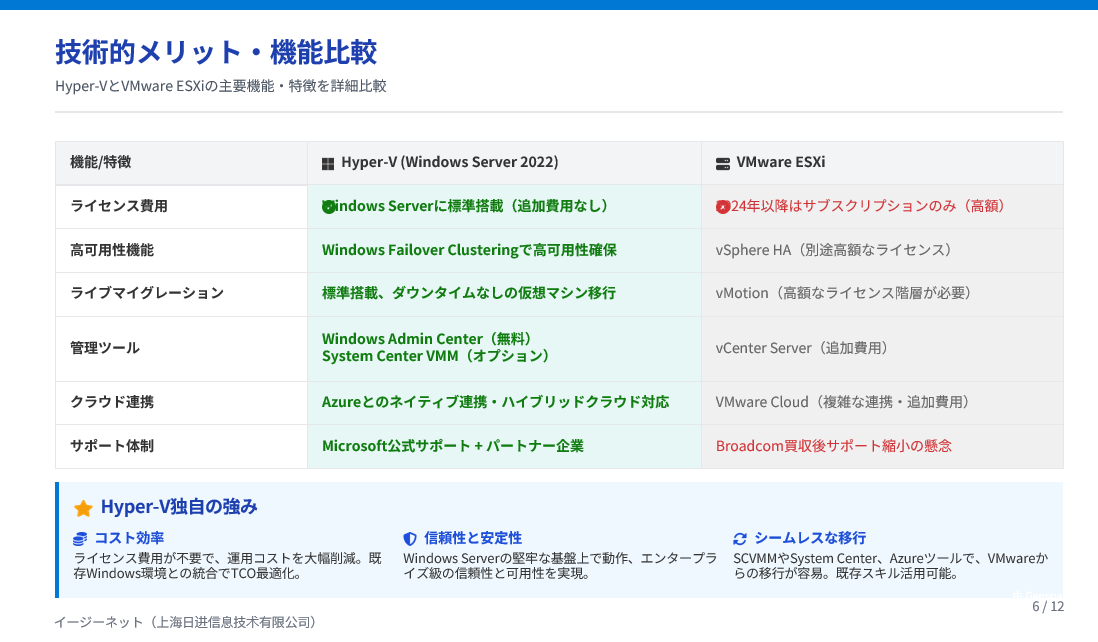Click the paragraph starting SCVMMやSystem Center

pos(891,566)
